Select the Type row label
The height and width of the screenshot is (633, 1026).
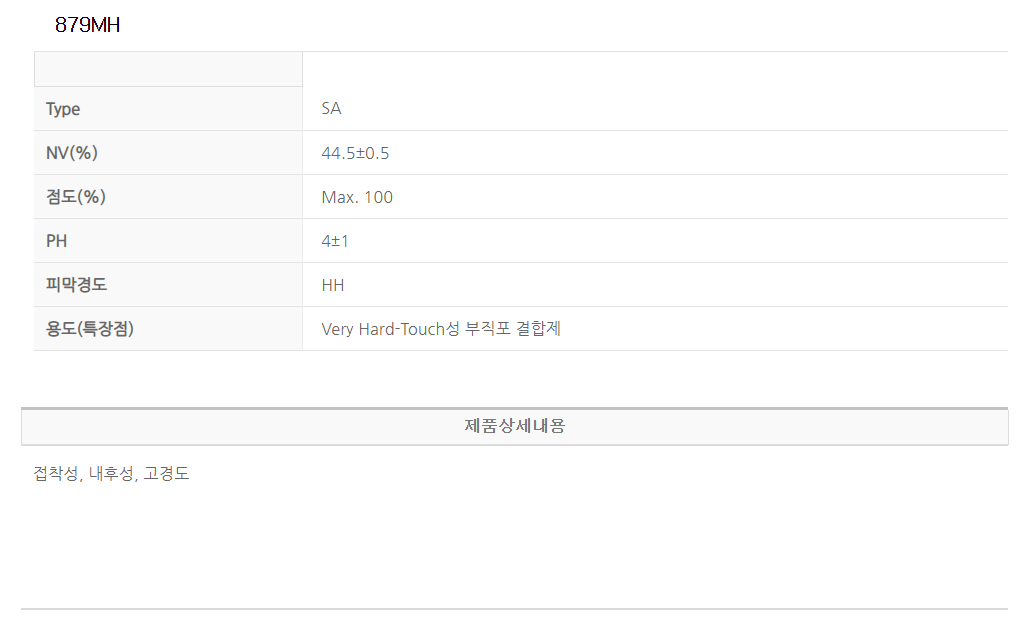pyautogui.click(x=63, y=109)
